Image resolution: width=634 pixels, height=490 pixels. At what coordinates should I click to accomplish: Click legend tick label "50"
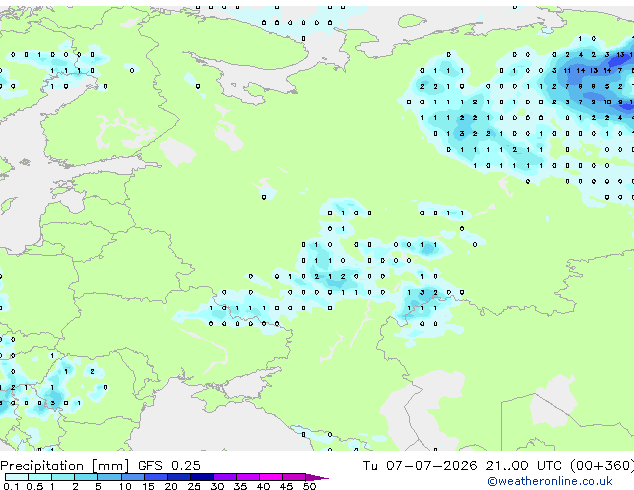tap(310, 486)
